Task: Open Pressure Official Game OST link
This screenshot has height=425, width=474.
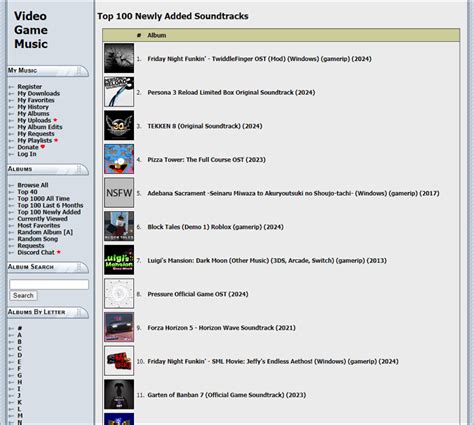Action: [x=198, y=295]
